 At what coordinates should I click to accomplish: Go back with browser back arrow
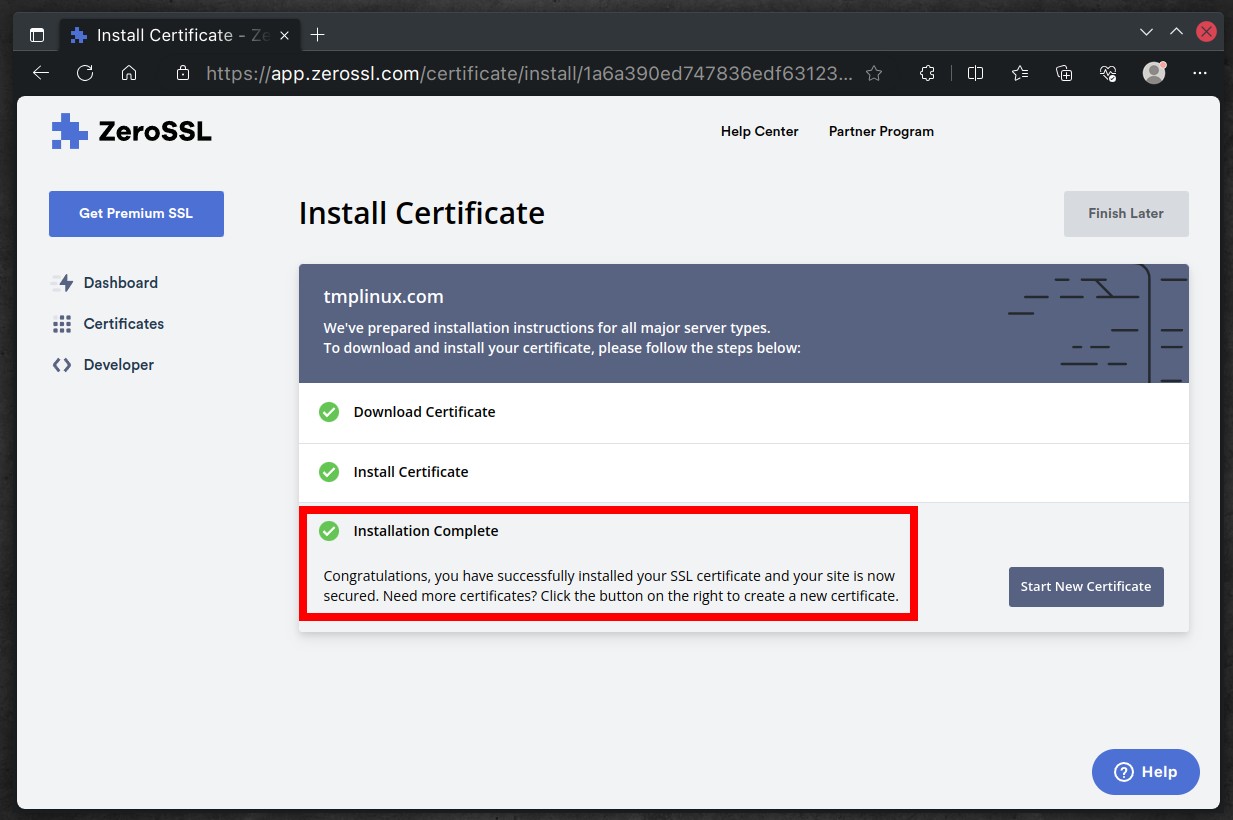pos(40,73)
